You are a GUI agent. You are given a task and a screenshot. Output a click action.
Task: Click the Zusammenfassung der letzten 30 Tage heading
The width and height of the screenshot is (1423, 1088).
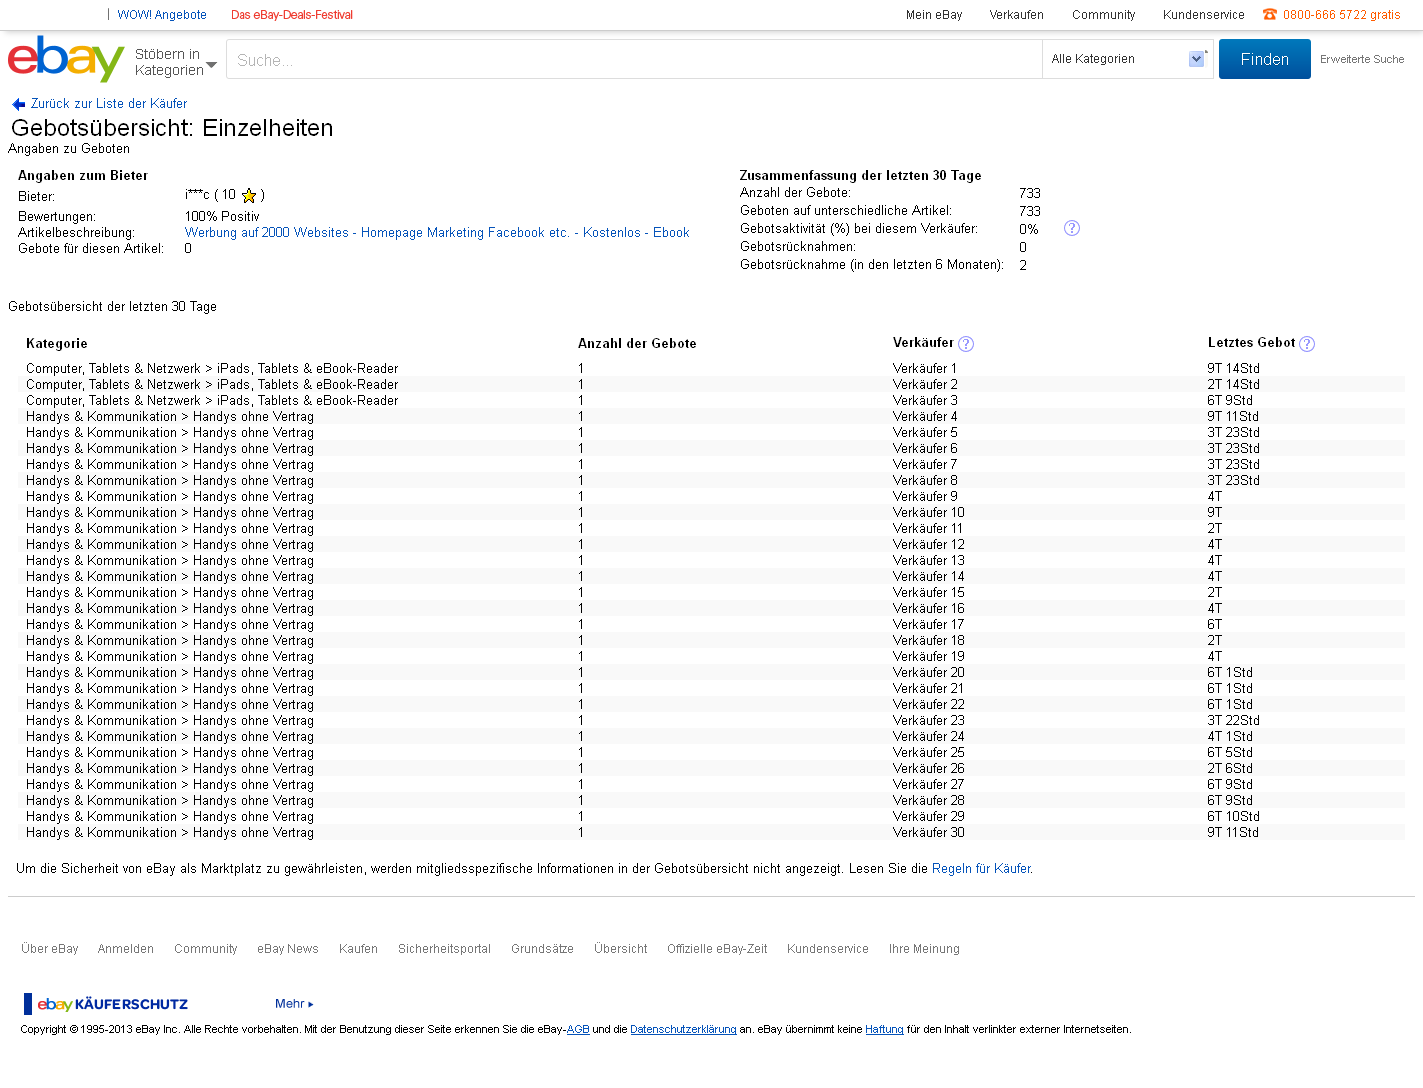(x=860, y=175)
